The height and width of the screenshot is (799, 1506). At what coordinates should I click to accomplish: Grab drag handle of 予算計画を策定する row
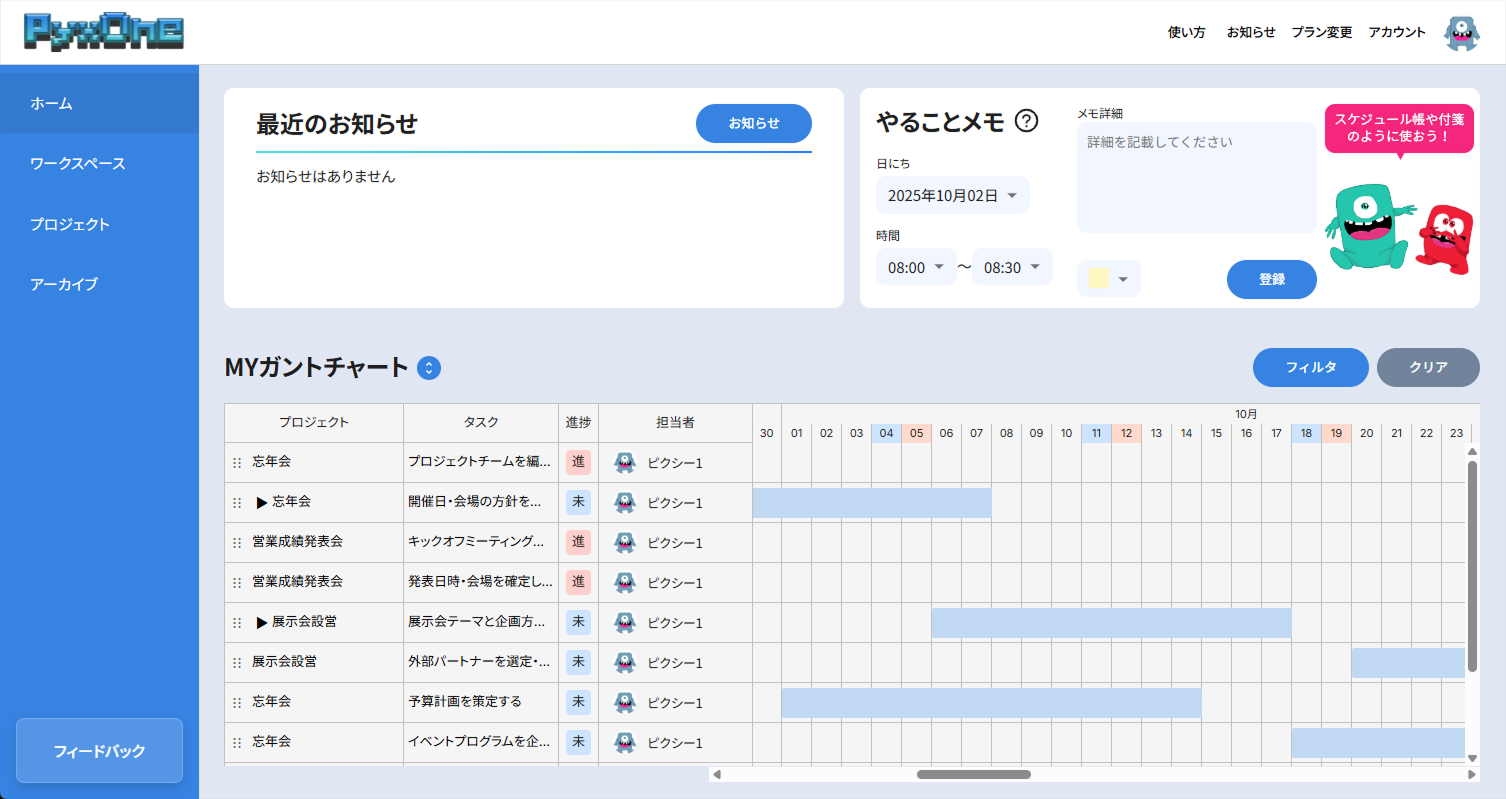(237, 702)
